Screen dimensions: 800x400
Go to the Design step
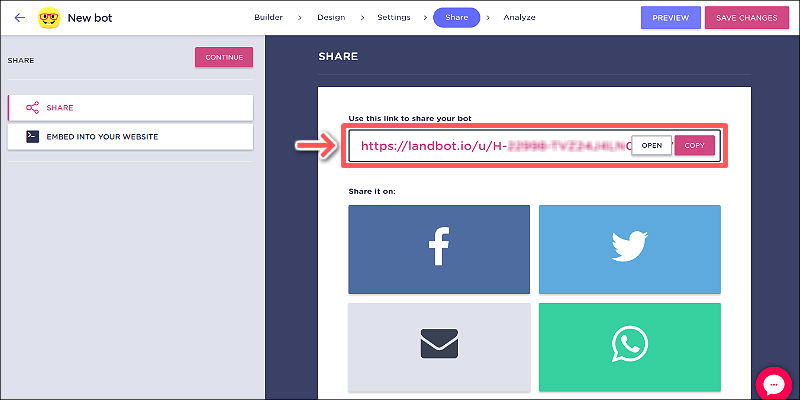click(331, 17)
